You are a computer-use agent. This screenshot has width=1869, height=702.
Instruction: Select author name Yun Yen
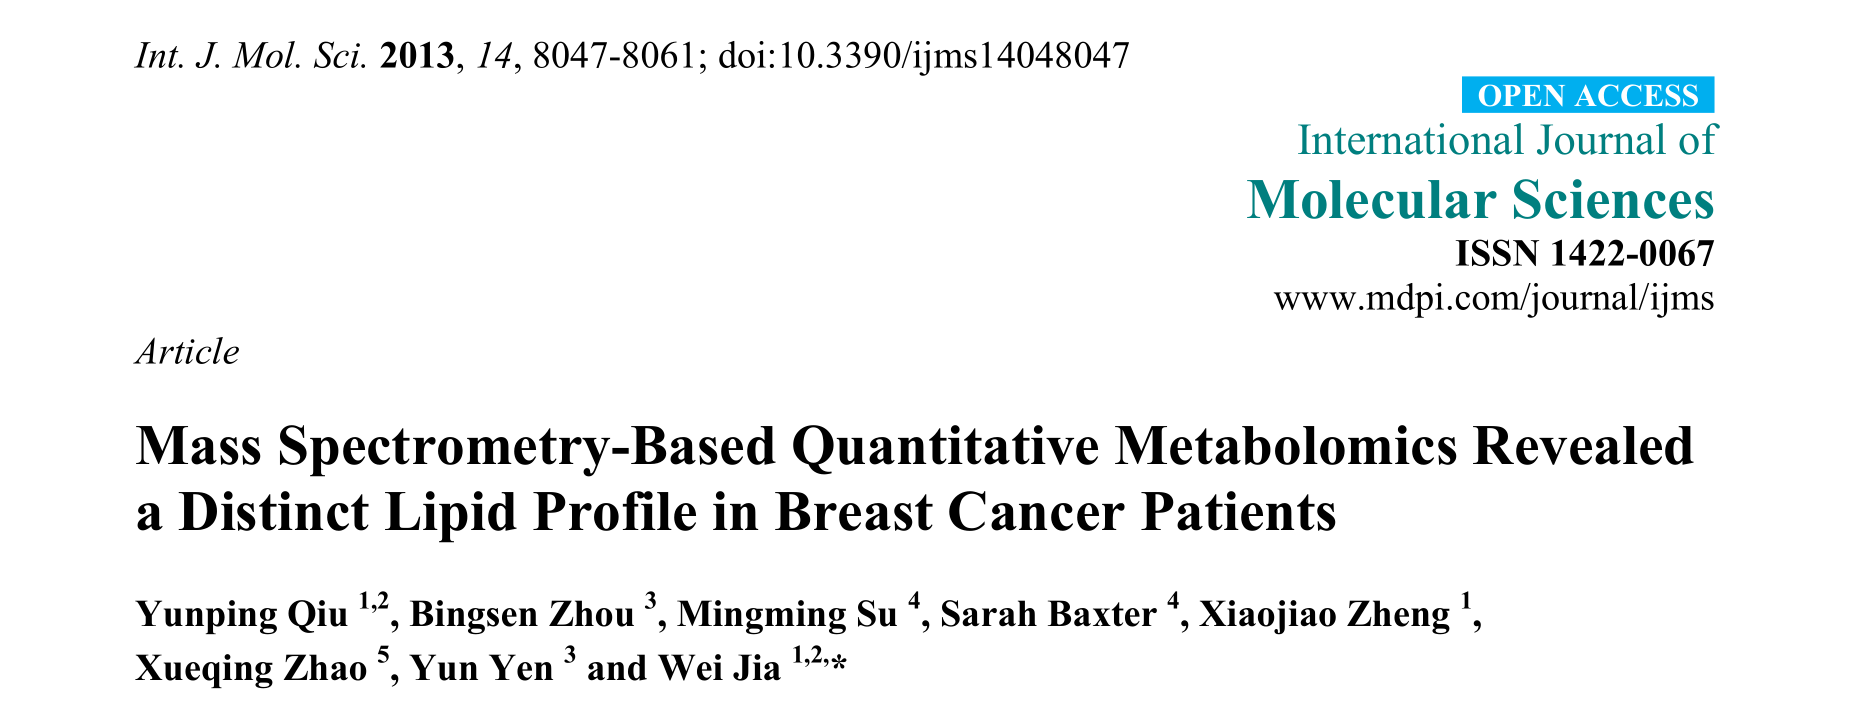coord(481,668)
